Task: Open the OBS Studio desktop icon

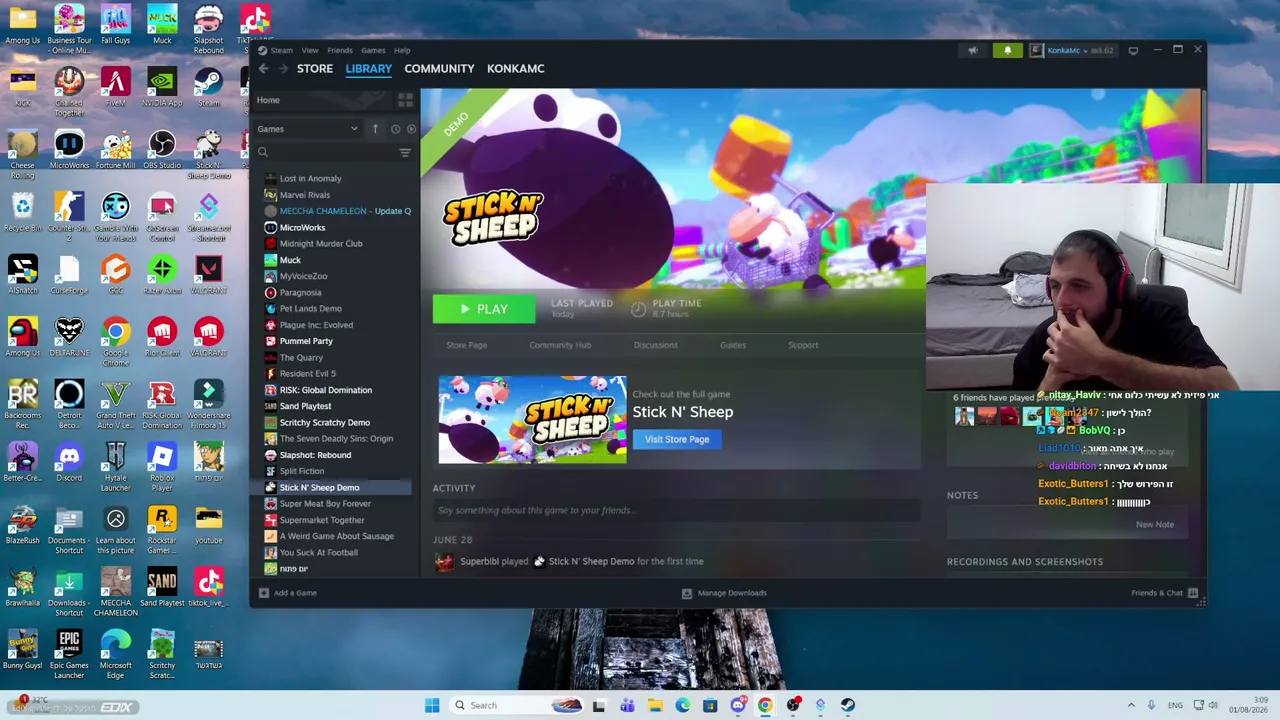Action: (x=162, y=150)
